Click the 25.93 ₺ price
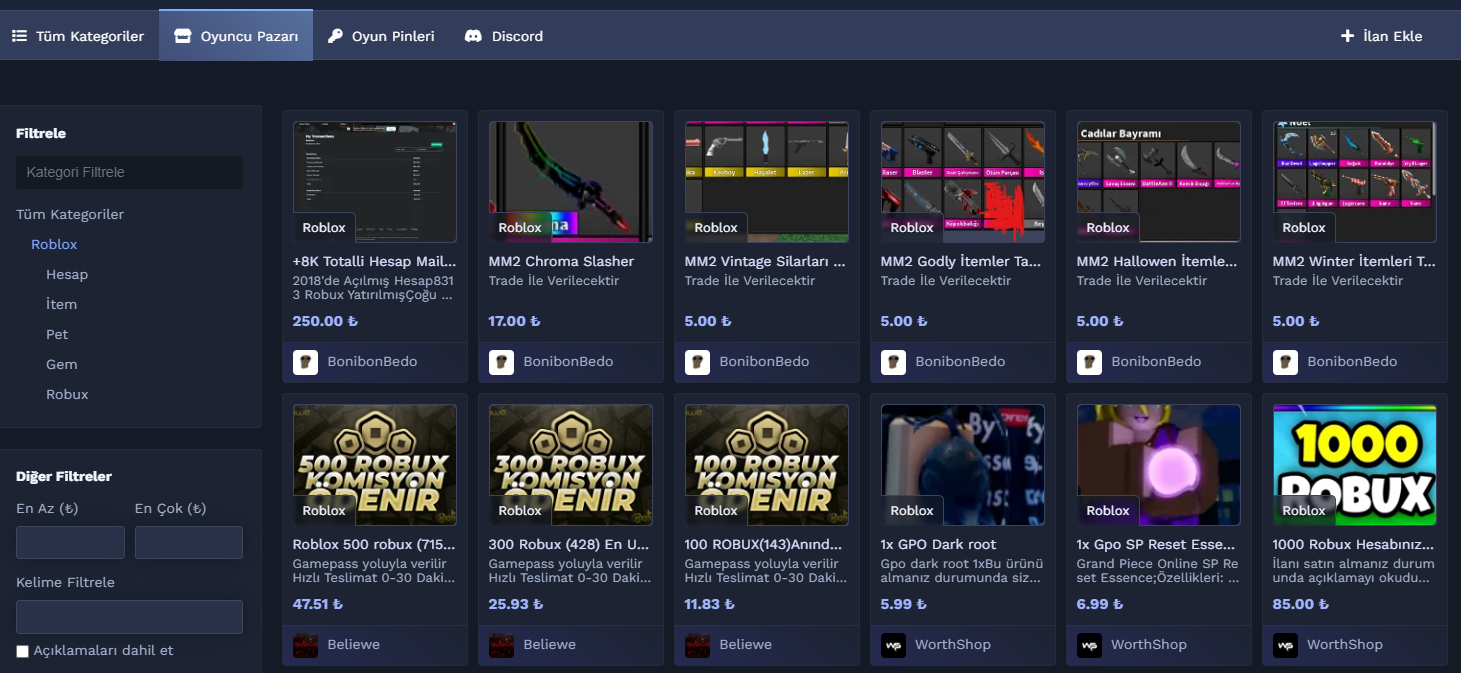Viewport: 1461px width, 673px height. coord(516,604)
